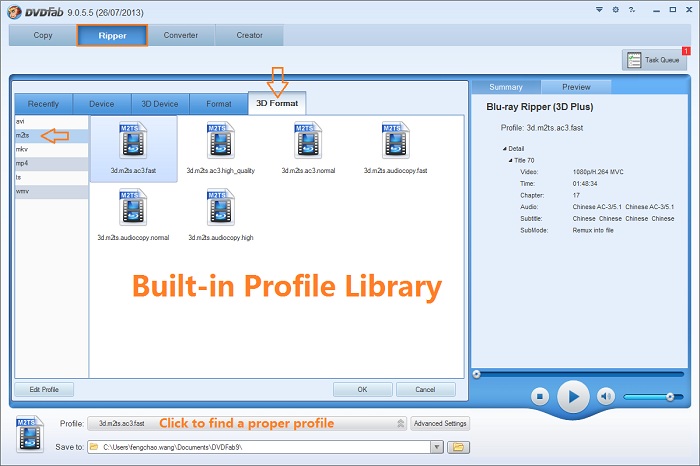Image resolution: width=700 pixels, height=466 pixels.
Task: Select the 3d.m2ts.audiocopy.fast profile icon
Action: point(396,141)
